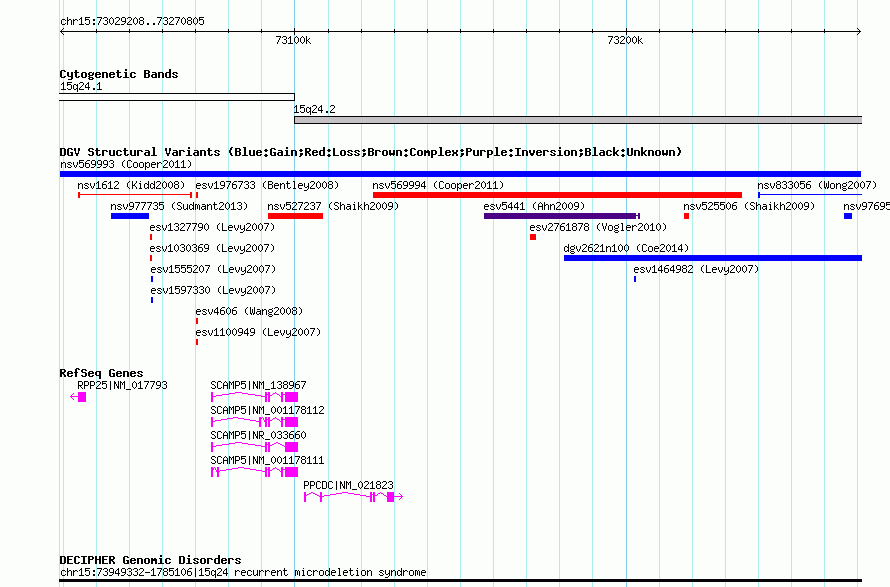Click esv2761878 (Vogler2010) variant label
This screenshot has width=890, height=587.
point(598,227)
